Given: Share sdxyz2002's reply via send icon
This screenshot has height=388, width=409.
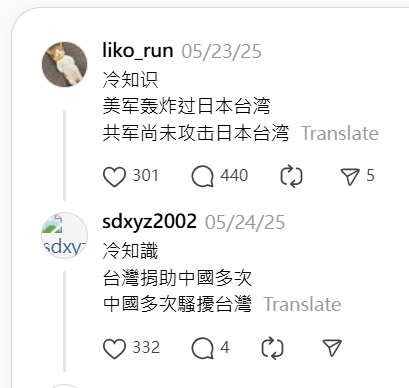Looking at the screenshot, I should [x=332, y=348].
